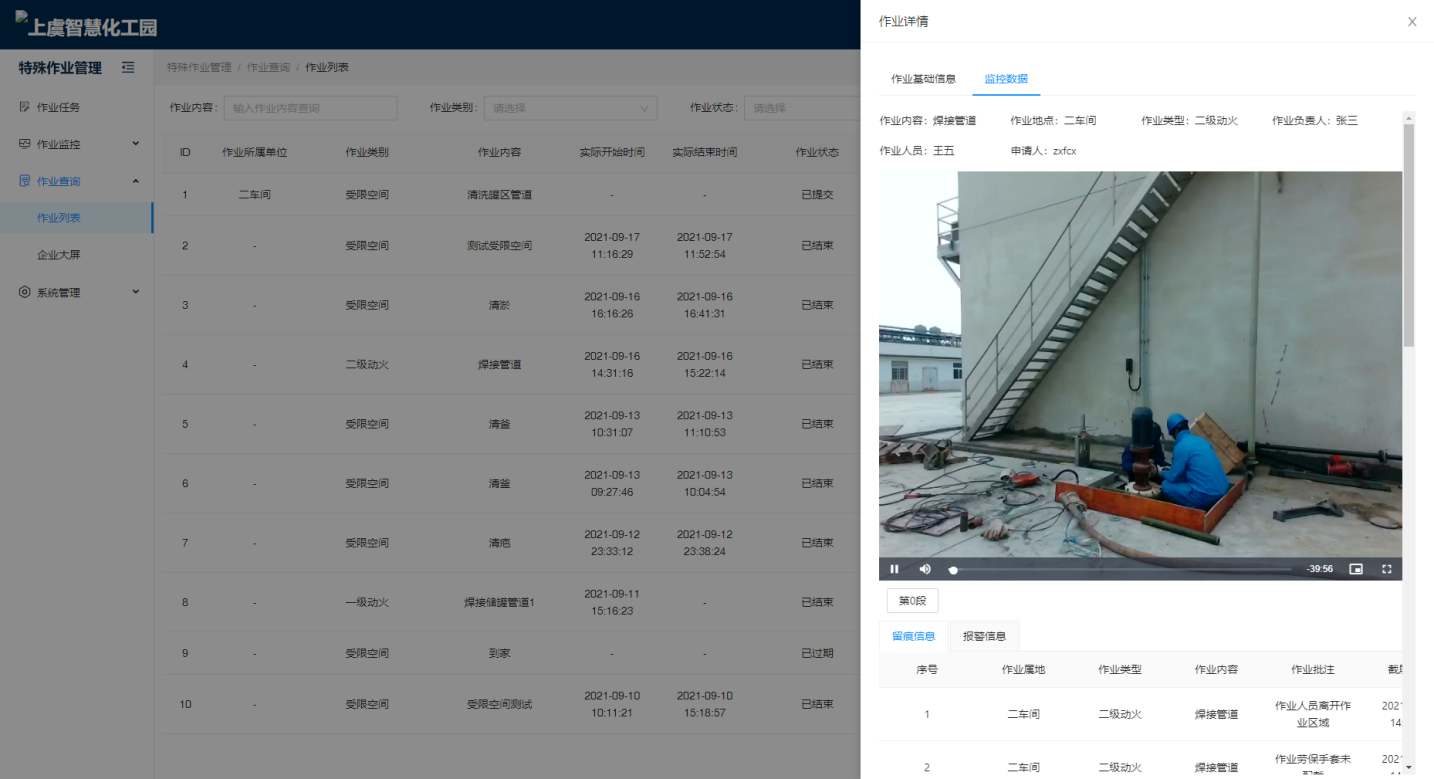Click the 作业任务 sidebar icon
Viewport: 1434px width, 779px height.
[25, 107]
